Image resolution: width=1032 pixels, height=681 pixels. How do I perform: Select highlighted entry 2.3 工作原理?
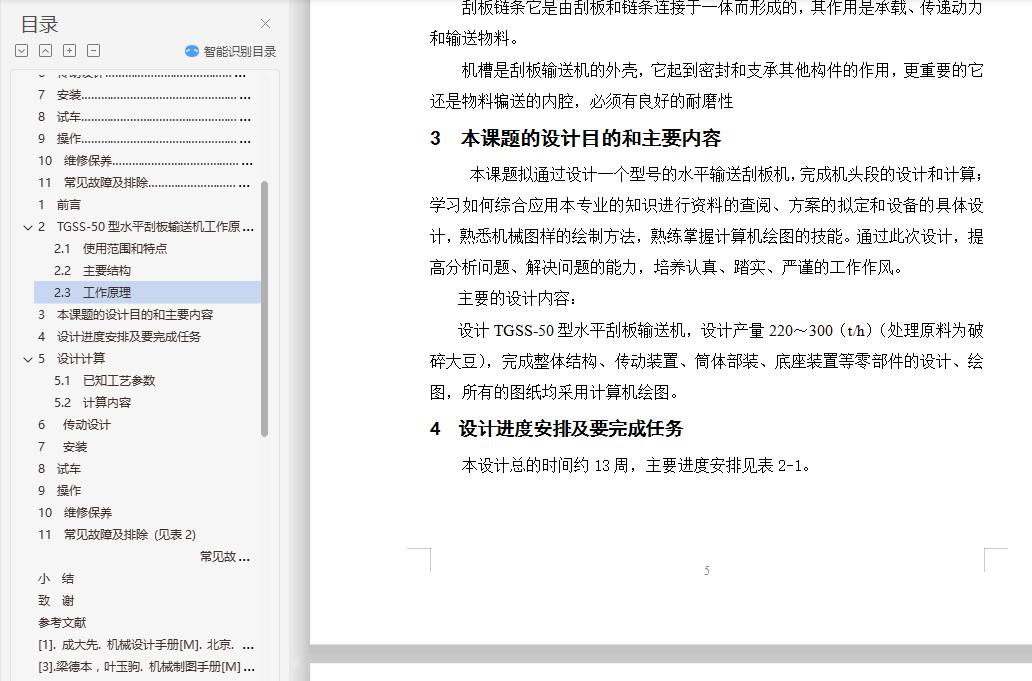[147, 292]
